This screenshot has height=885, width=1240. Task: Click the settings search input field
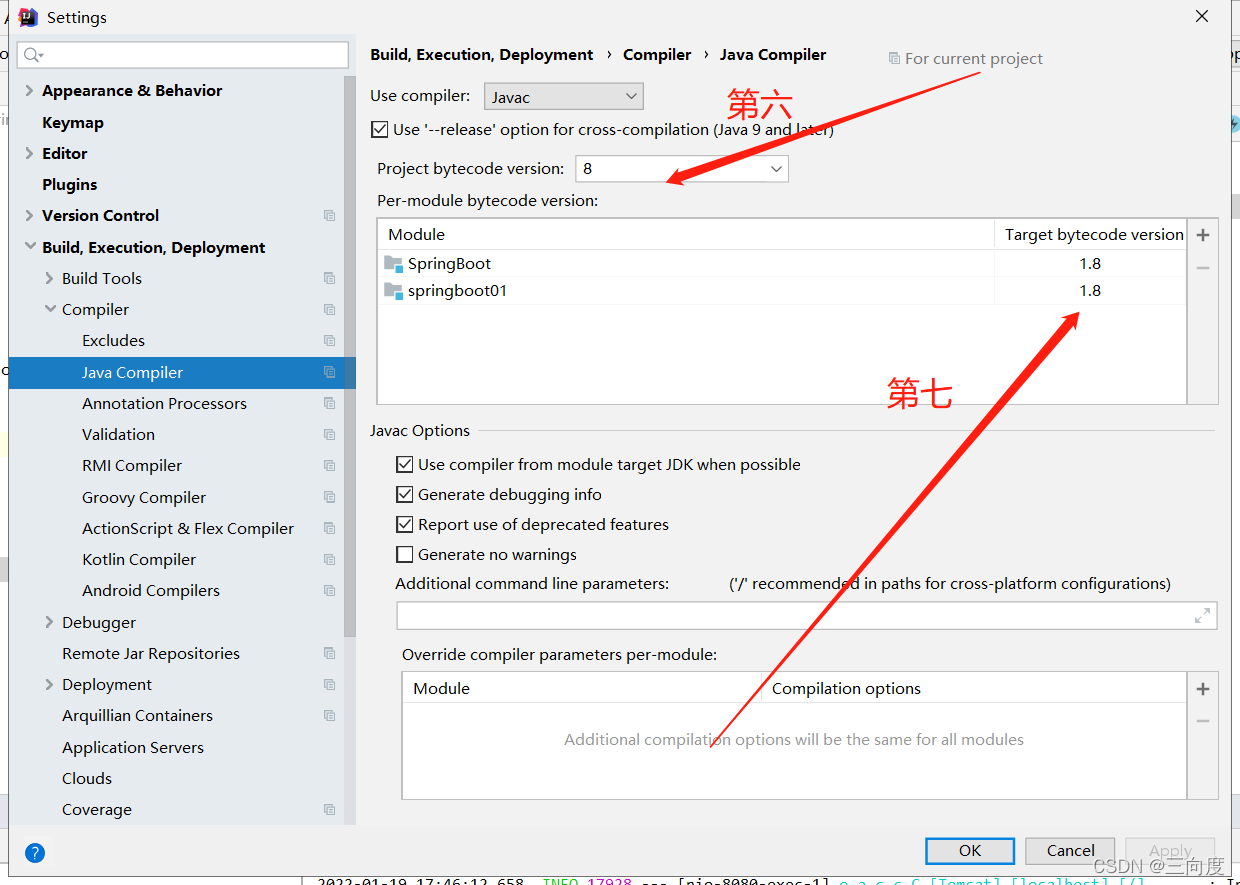tap(183, 54)
